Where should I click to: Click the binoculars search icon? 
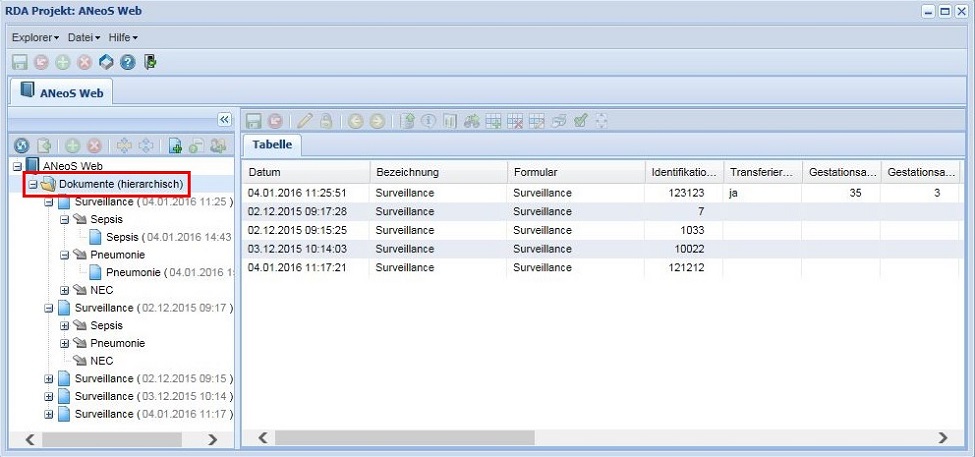(x=472, y=121)
